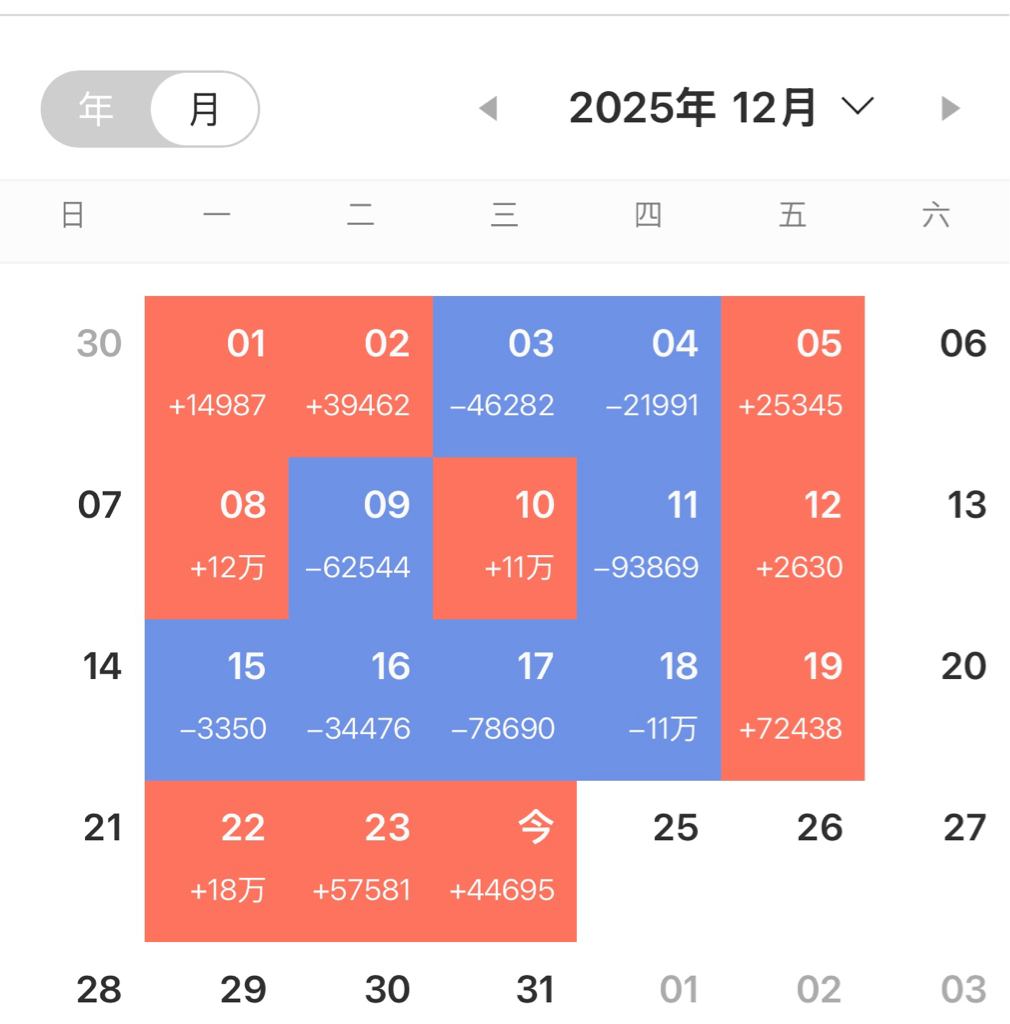Switch to year view (年)
This screenshot has height=1024, width=1010.
point(97,109)
